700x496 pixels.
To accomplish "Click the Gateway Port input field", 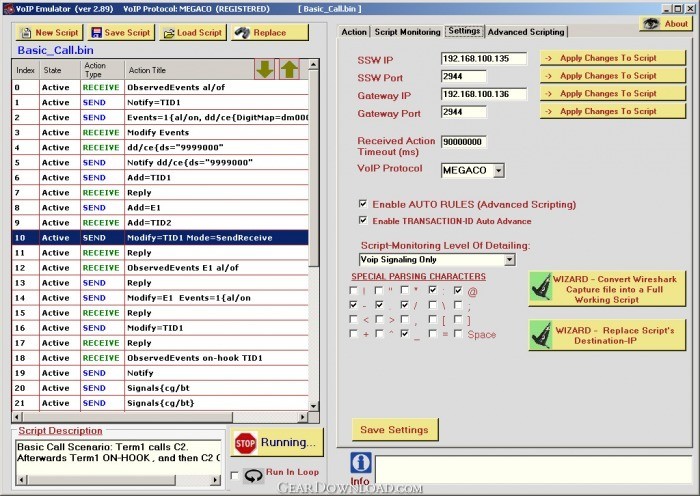I will click(463, 112).
